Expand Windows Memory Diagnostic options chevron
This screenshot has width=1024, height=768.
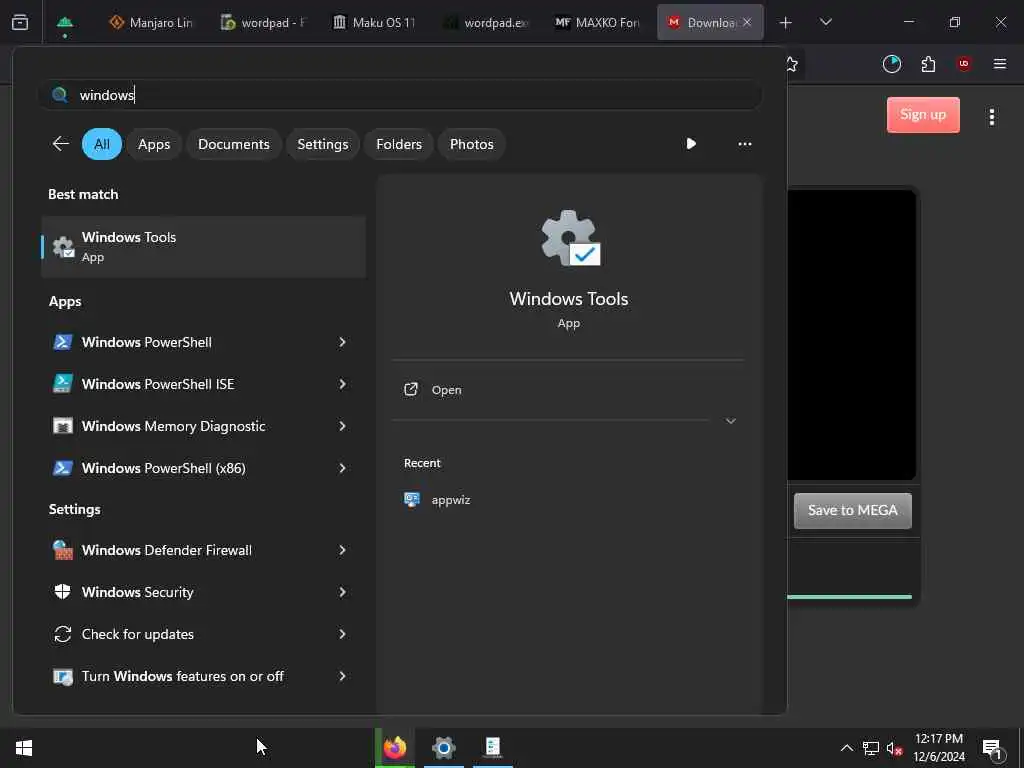[x=342, y=426]
